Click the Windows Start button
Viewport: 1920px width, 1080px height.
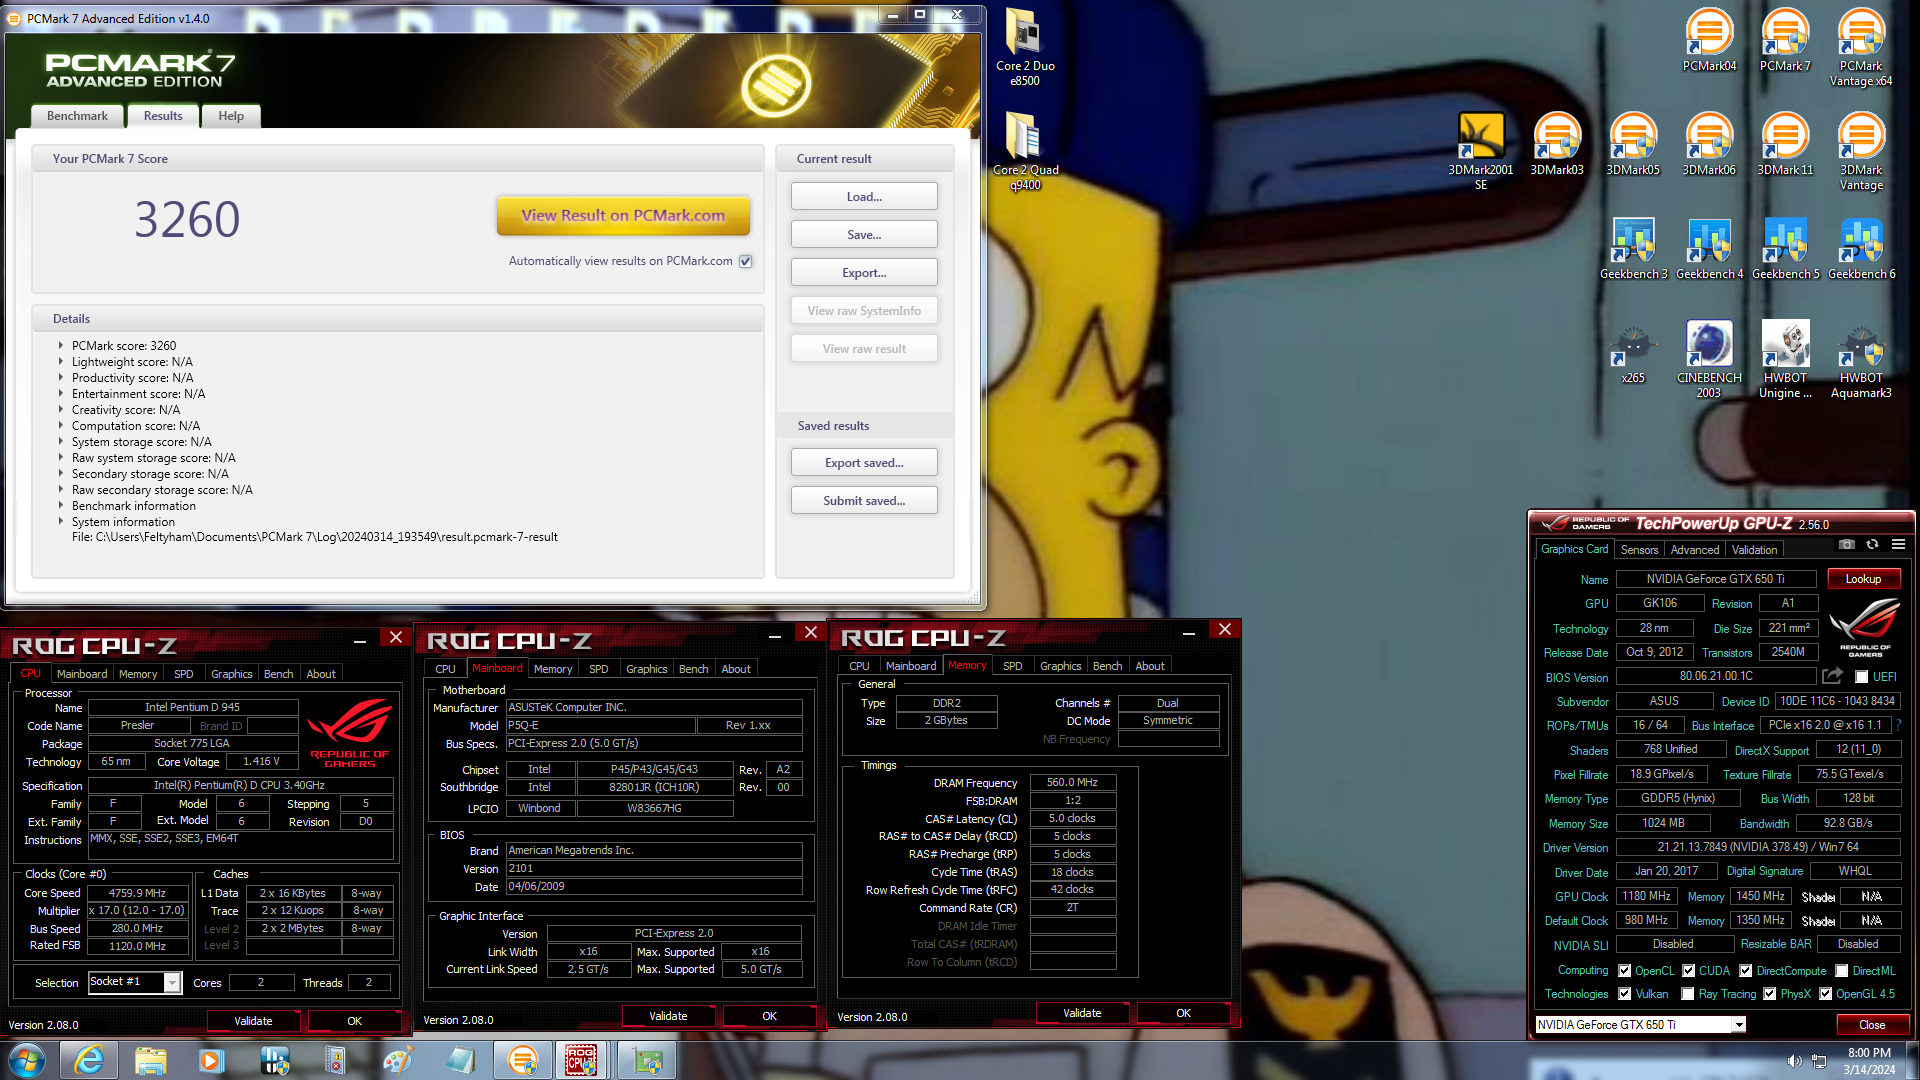27,1060
